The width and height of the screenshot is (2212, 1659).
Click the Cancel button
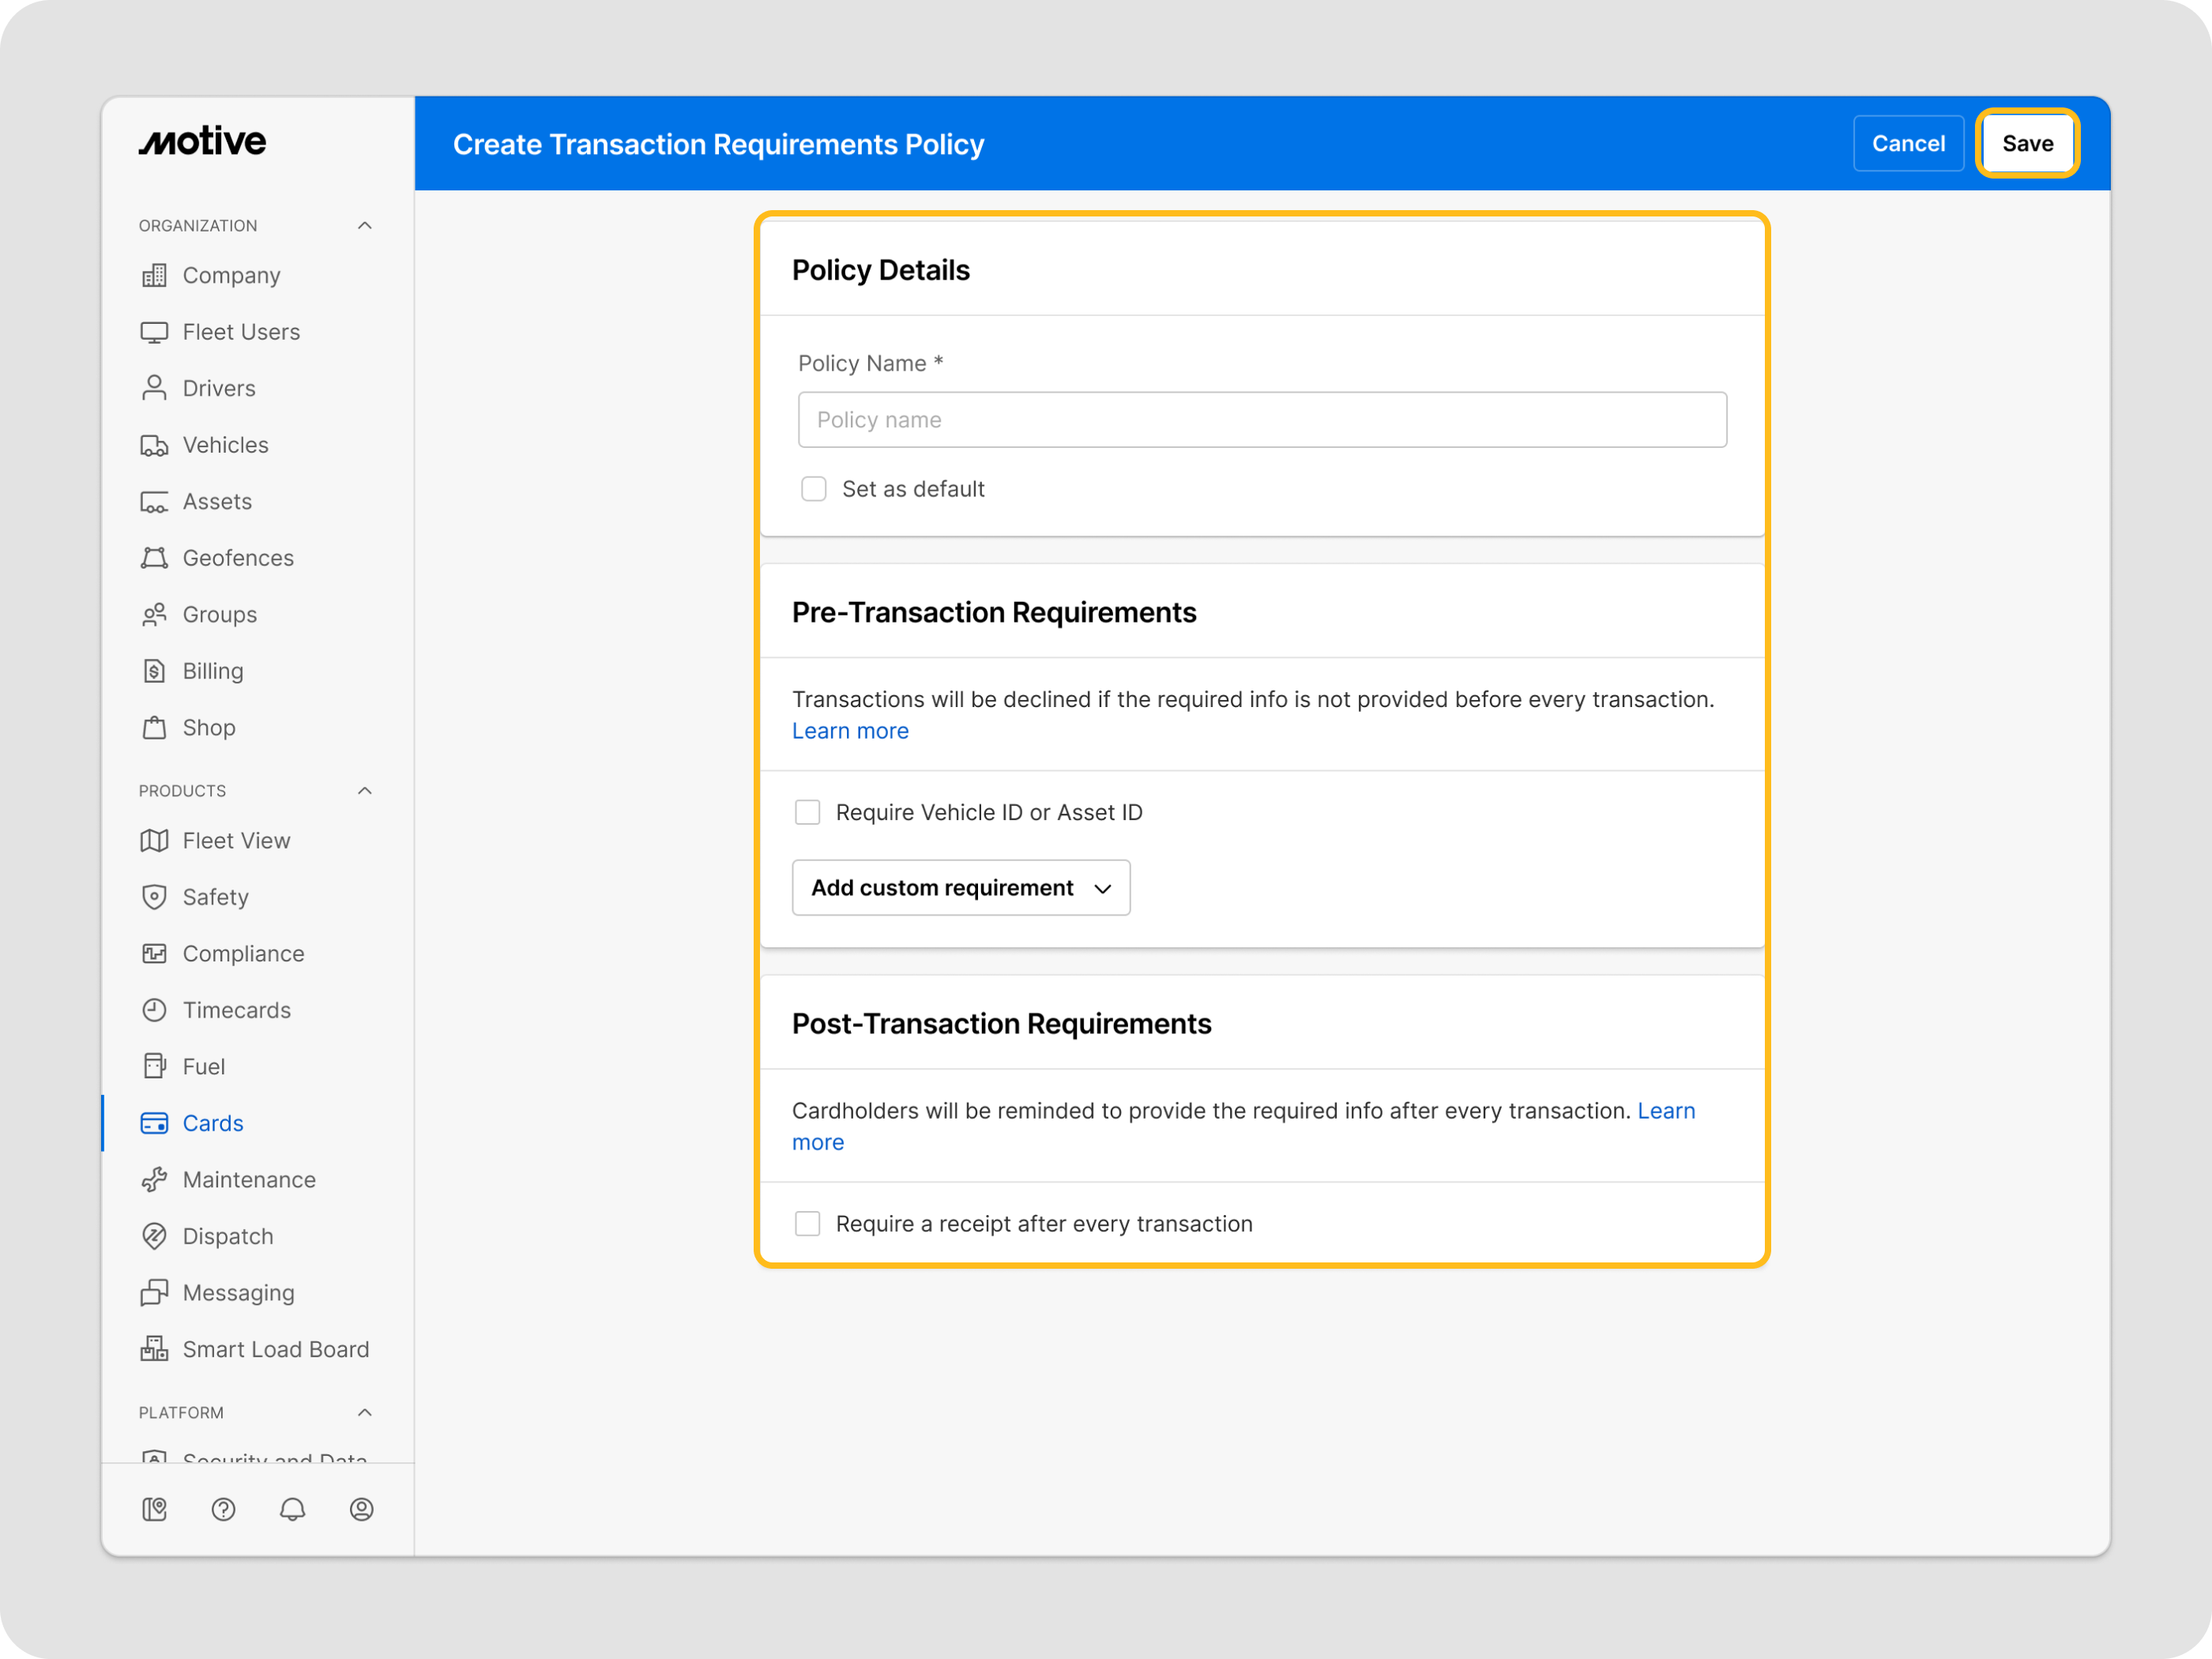(1907, 144)
